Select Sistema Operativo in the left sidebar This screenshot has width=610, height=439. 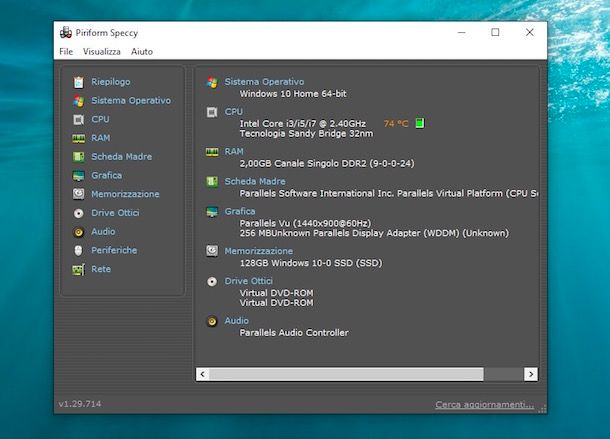[x=130, y=100]
